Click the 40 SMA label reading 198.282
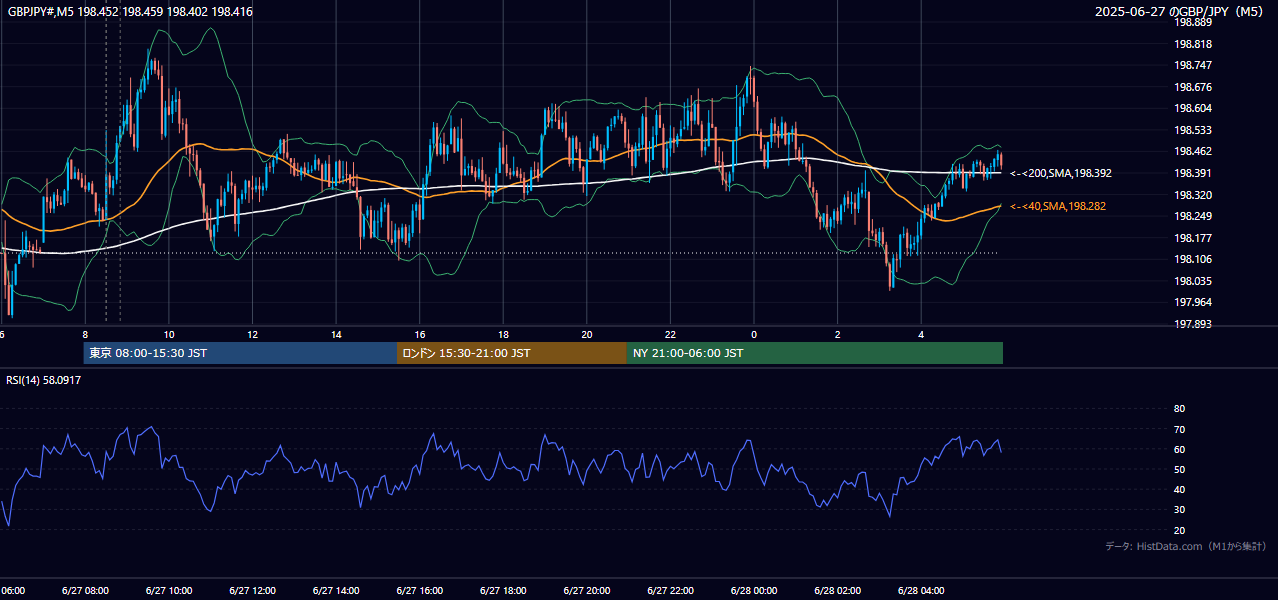Screen dimensions: 1278x600 tap(1057, 206)
